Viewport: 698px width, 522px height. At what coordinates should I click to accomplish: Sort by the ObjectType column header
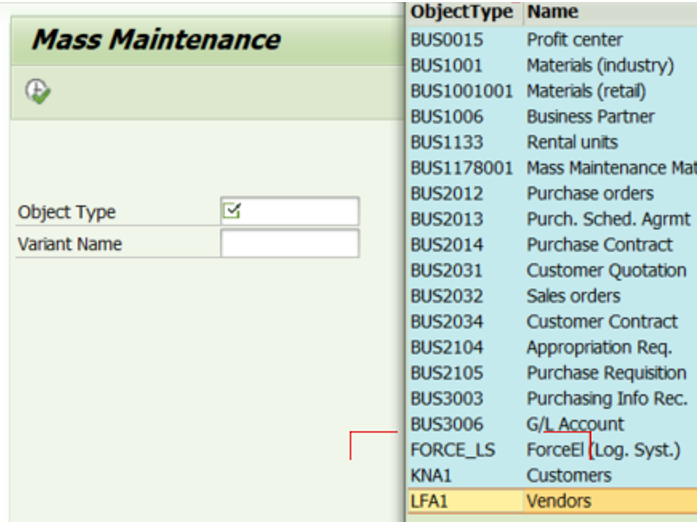point(462,12)
